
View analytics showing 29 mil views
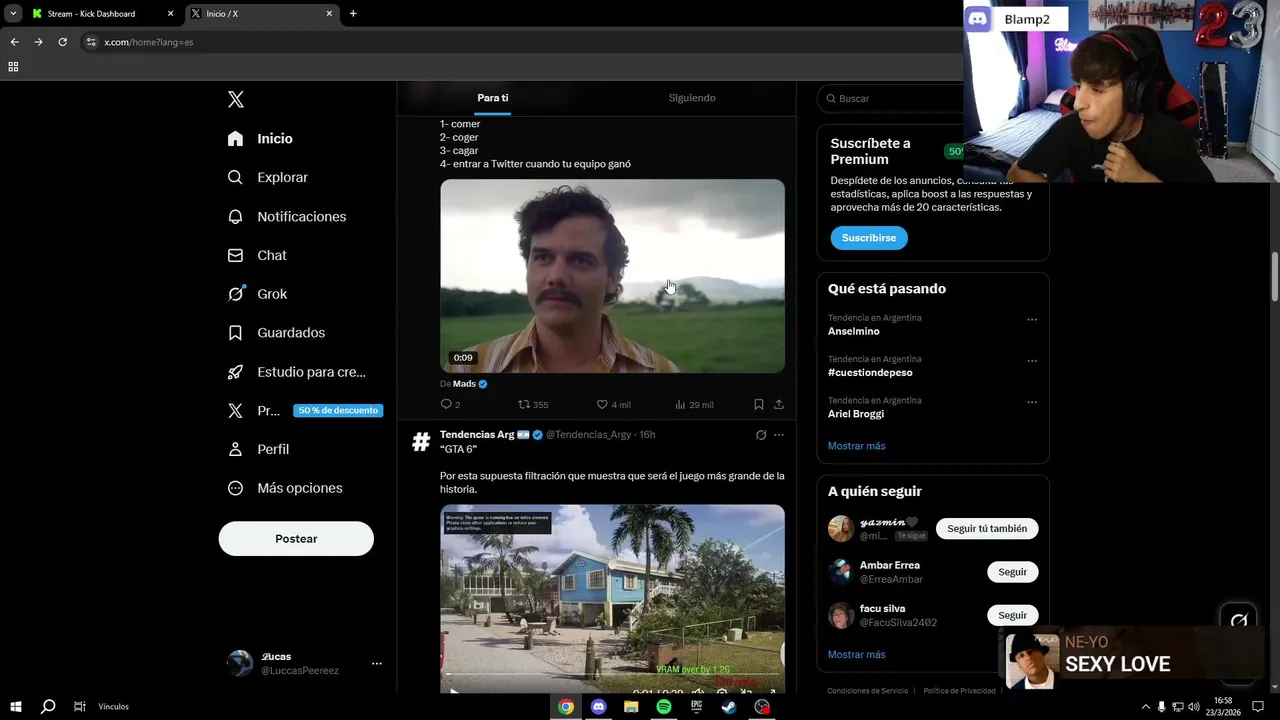point(694,404)
